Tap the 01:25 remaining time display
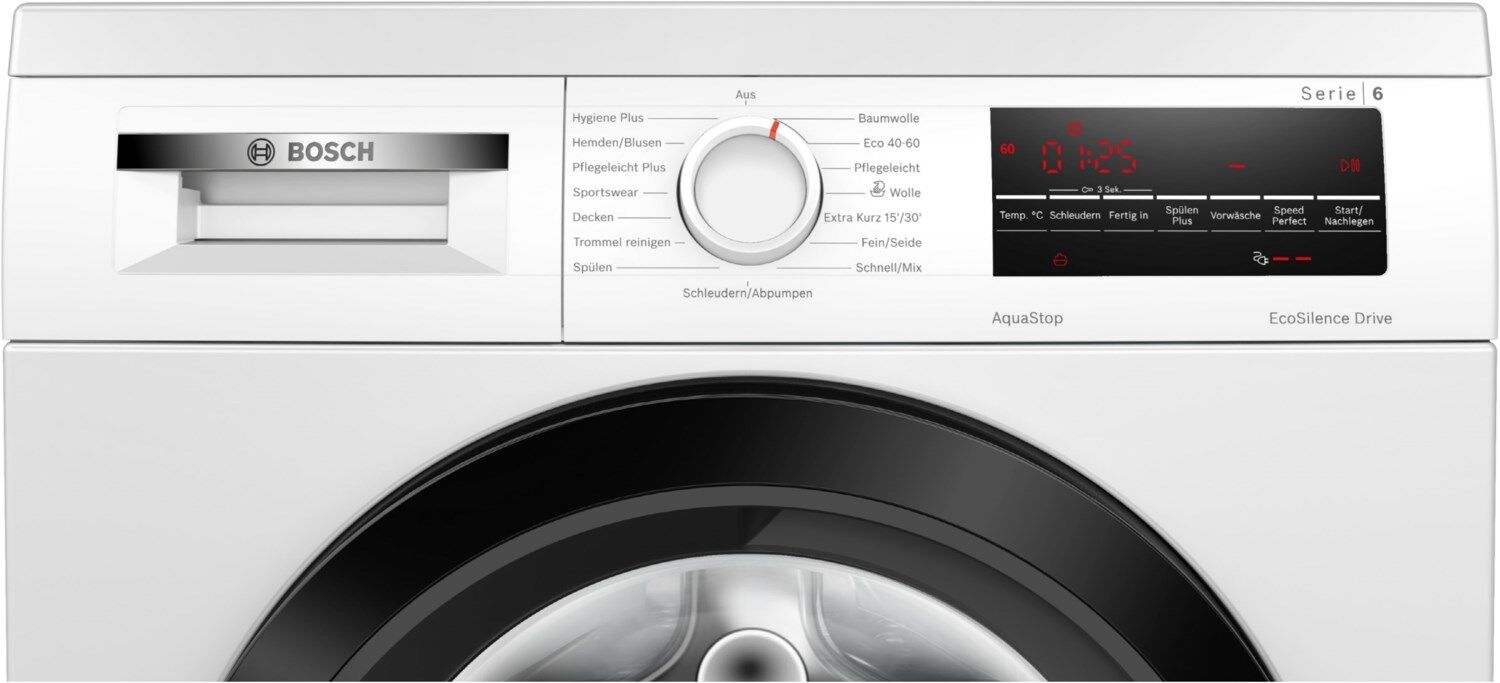Viewport: 1500px width, 683px height. coord(1089,157)
